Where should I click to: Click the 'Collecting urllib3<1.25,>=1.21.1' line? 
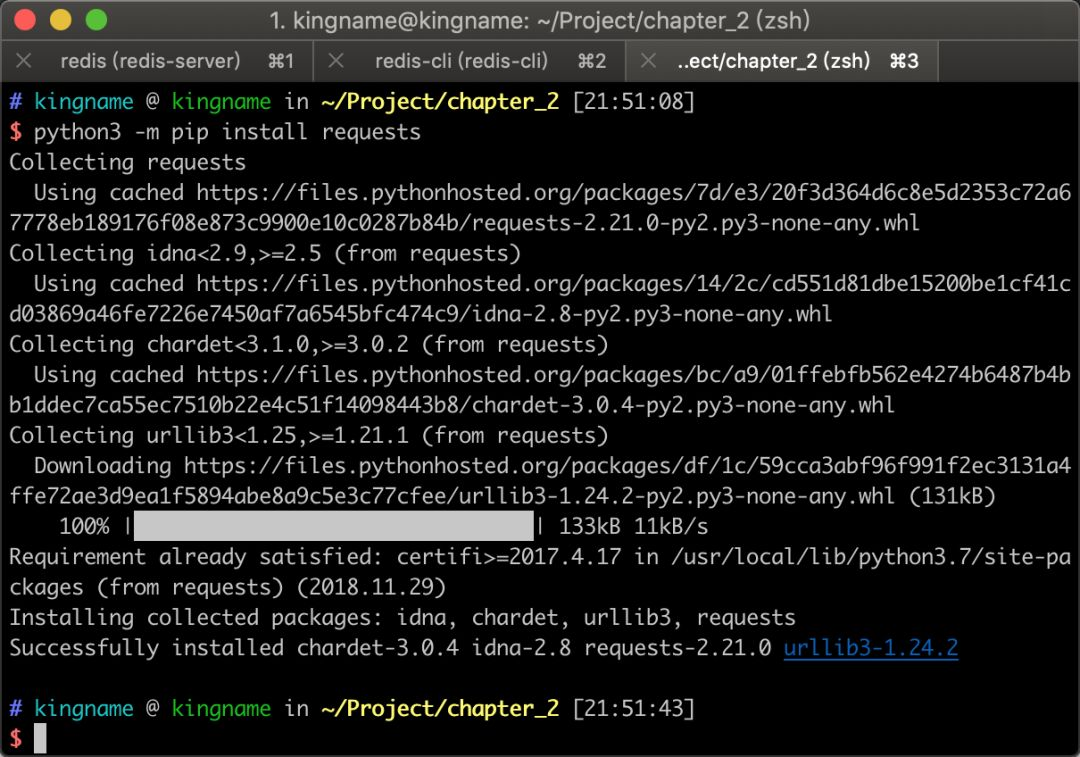click(x=309, y=435)
